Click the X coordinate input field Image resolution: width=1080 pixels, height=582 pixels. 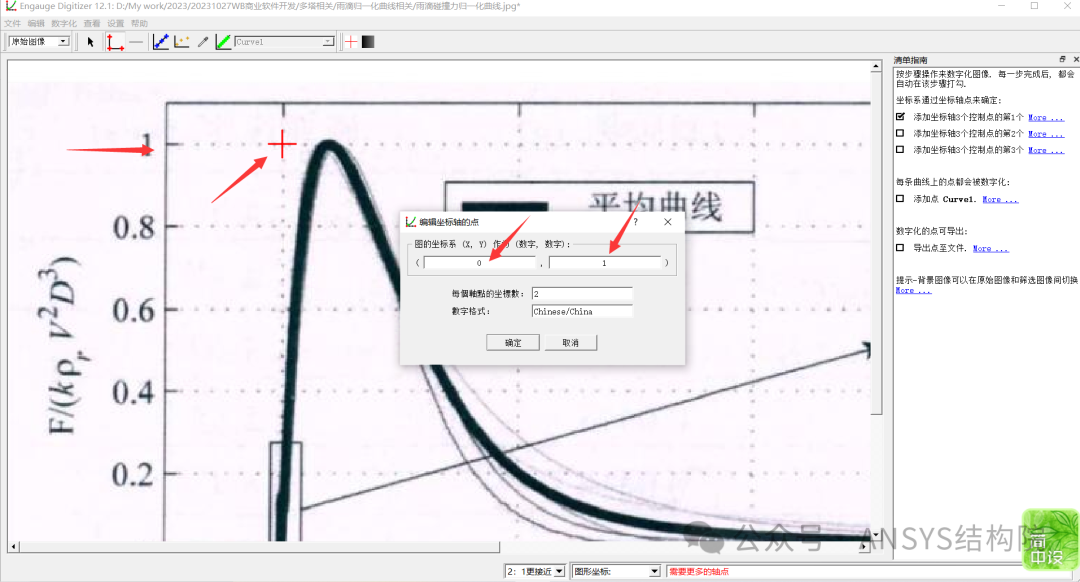(480, 263)
